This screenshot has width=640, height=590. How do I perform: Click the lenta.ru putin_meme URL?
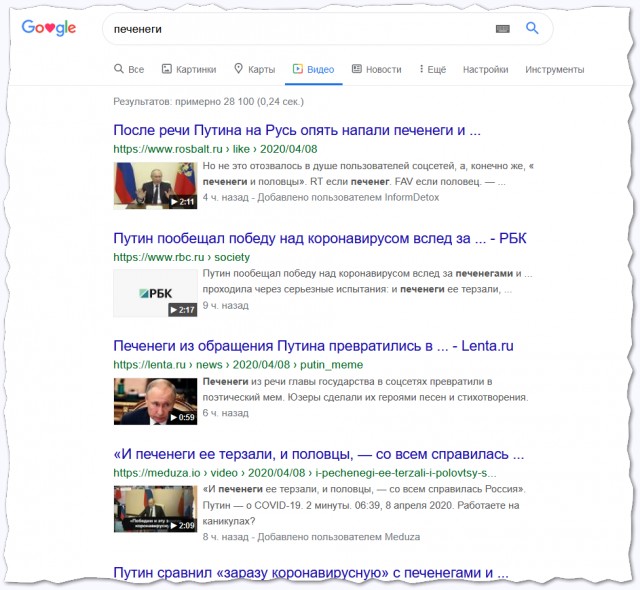tap(238, 364)
